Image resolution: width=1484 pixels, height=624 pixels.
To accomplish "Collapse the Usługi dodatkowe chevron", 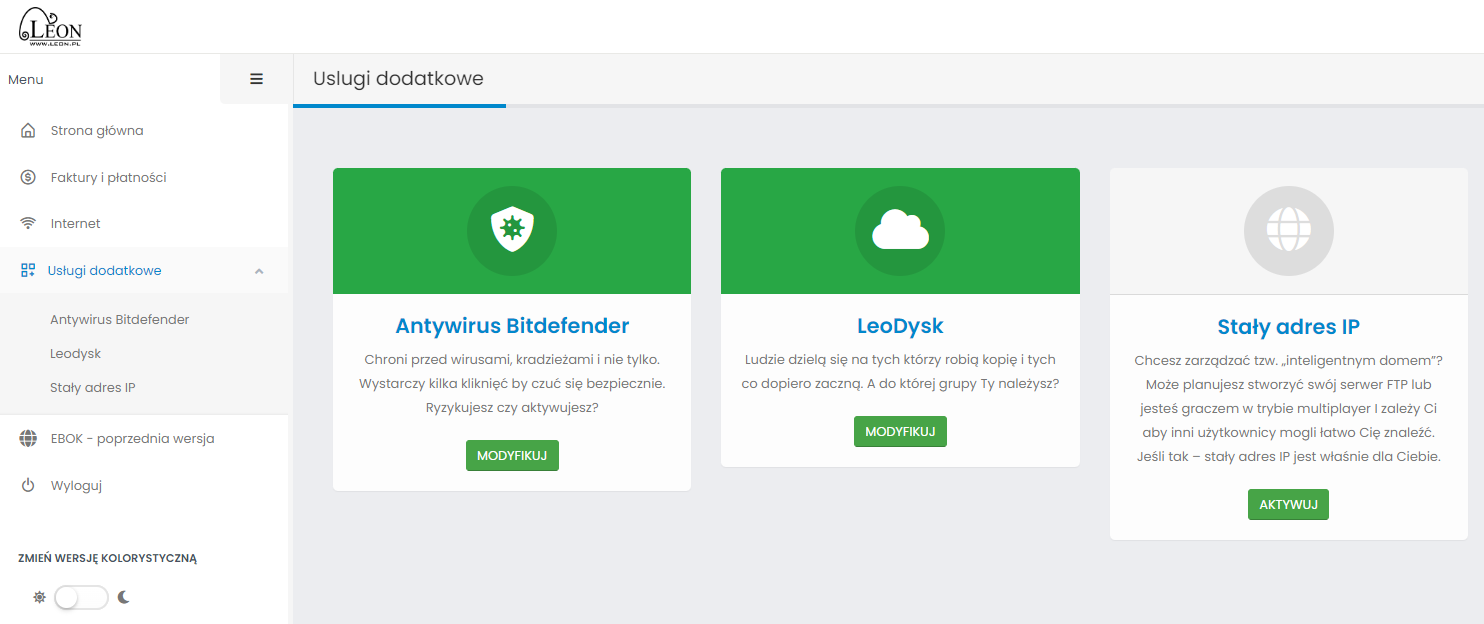I will (259, 271).
